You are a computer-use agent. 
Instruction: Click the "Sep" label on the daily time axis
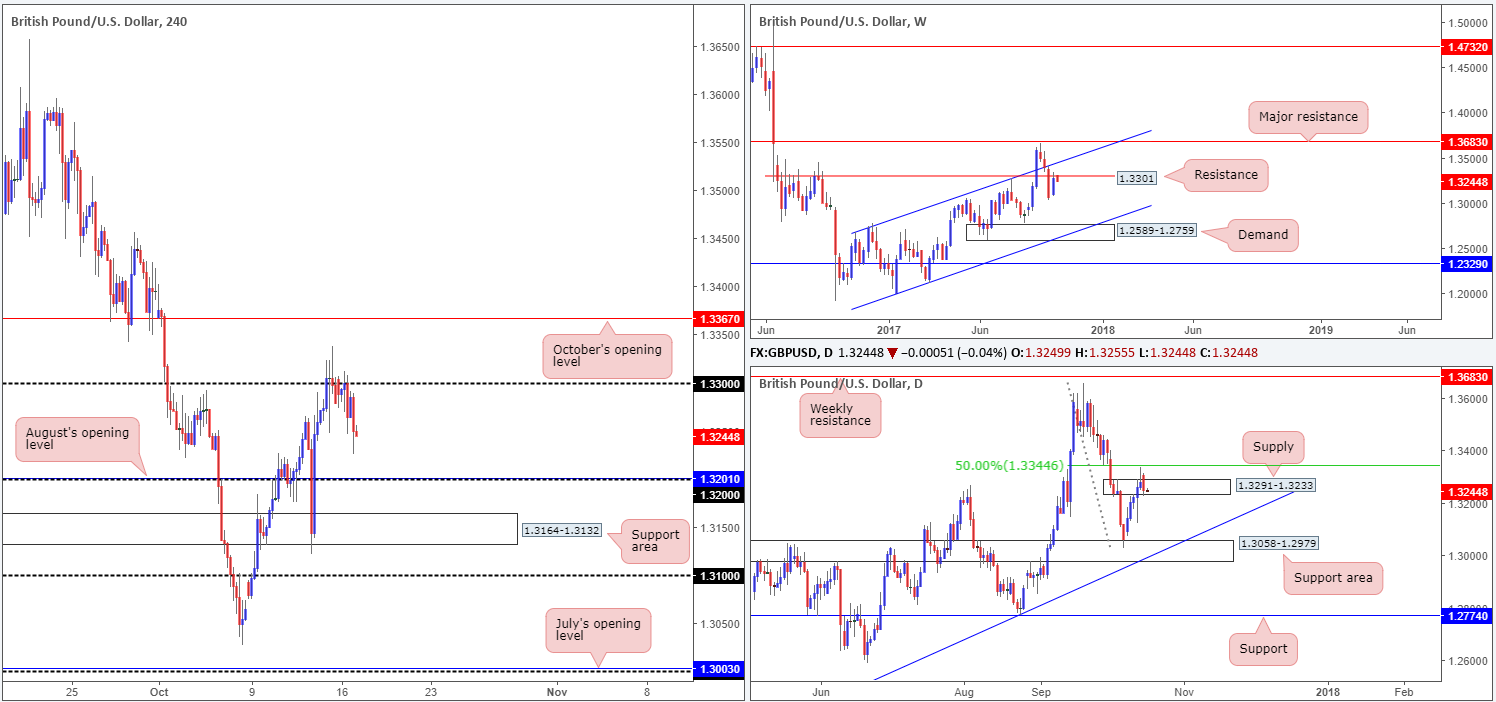point(1042,690)
